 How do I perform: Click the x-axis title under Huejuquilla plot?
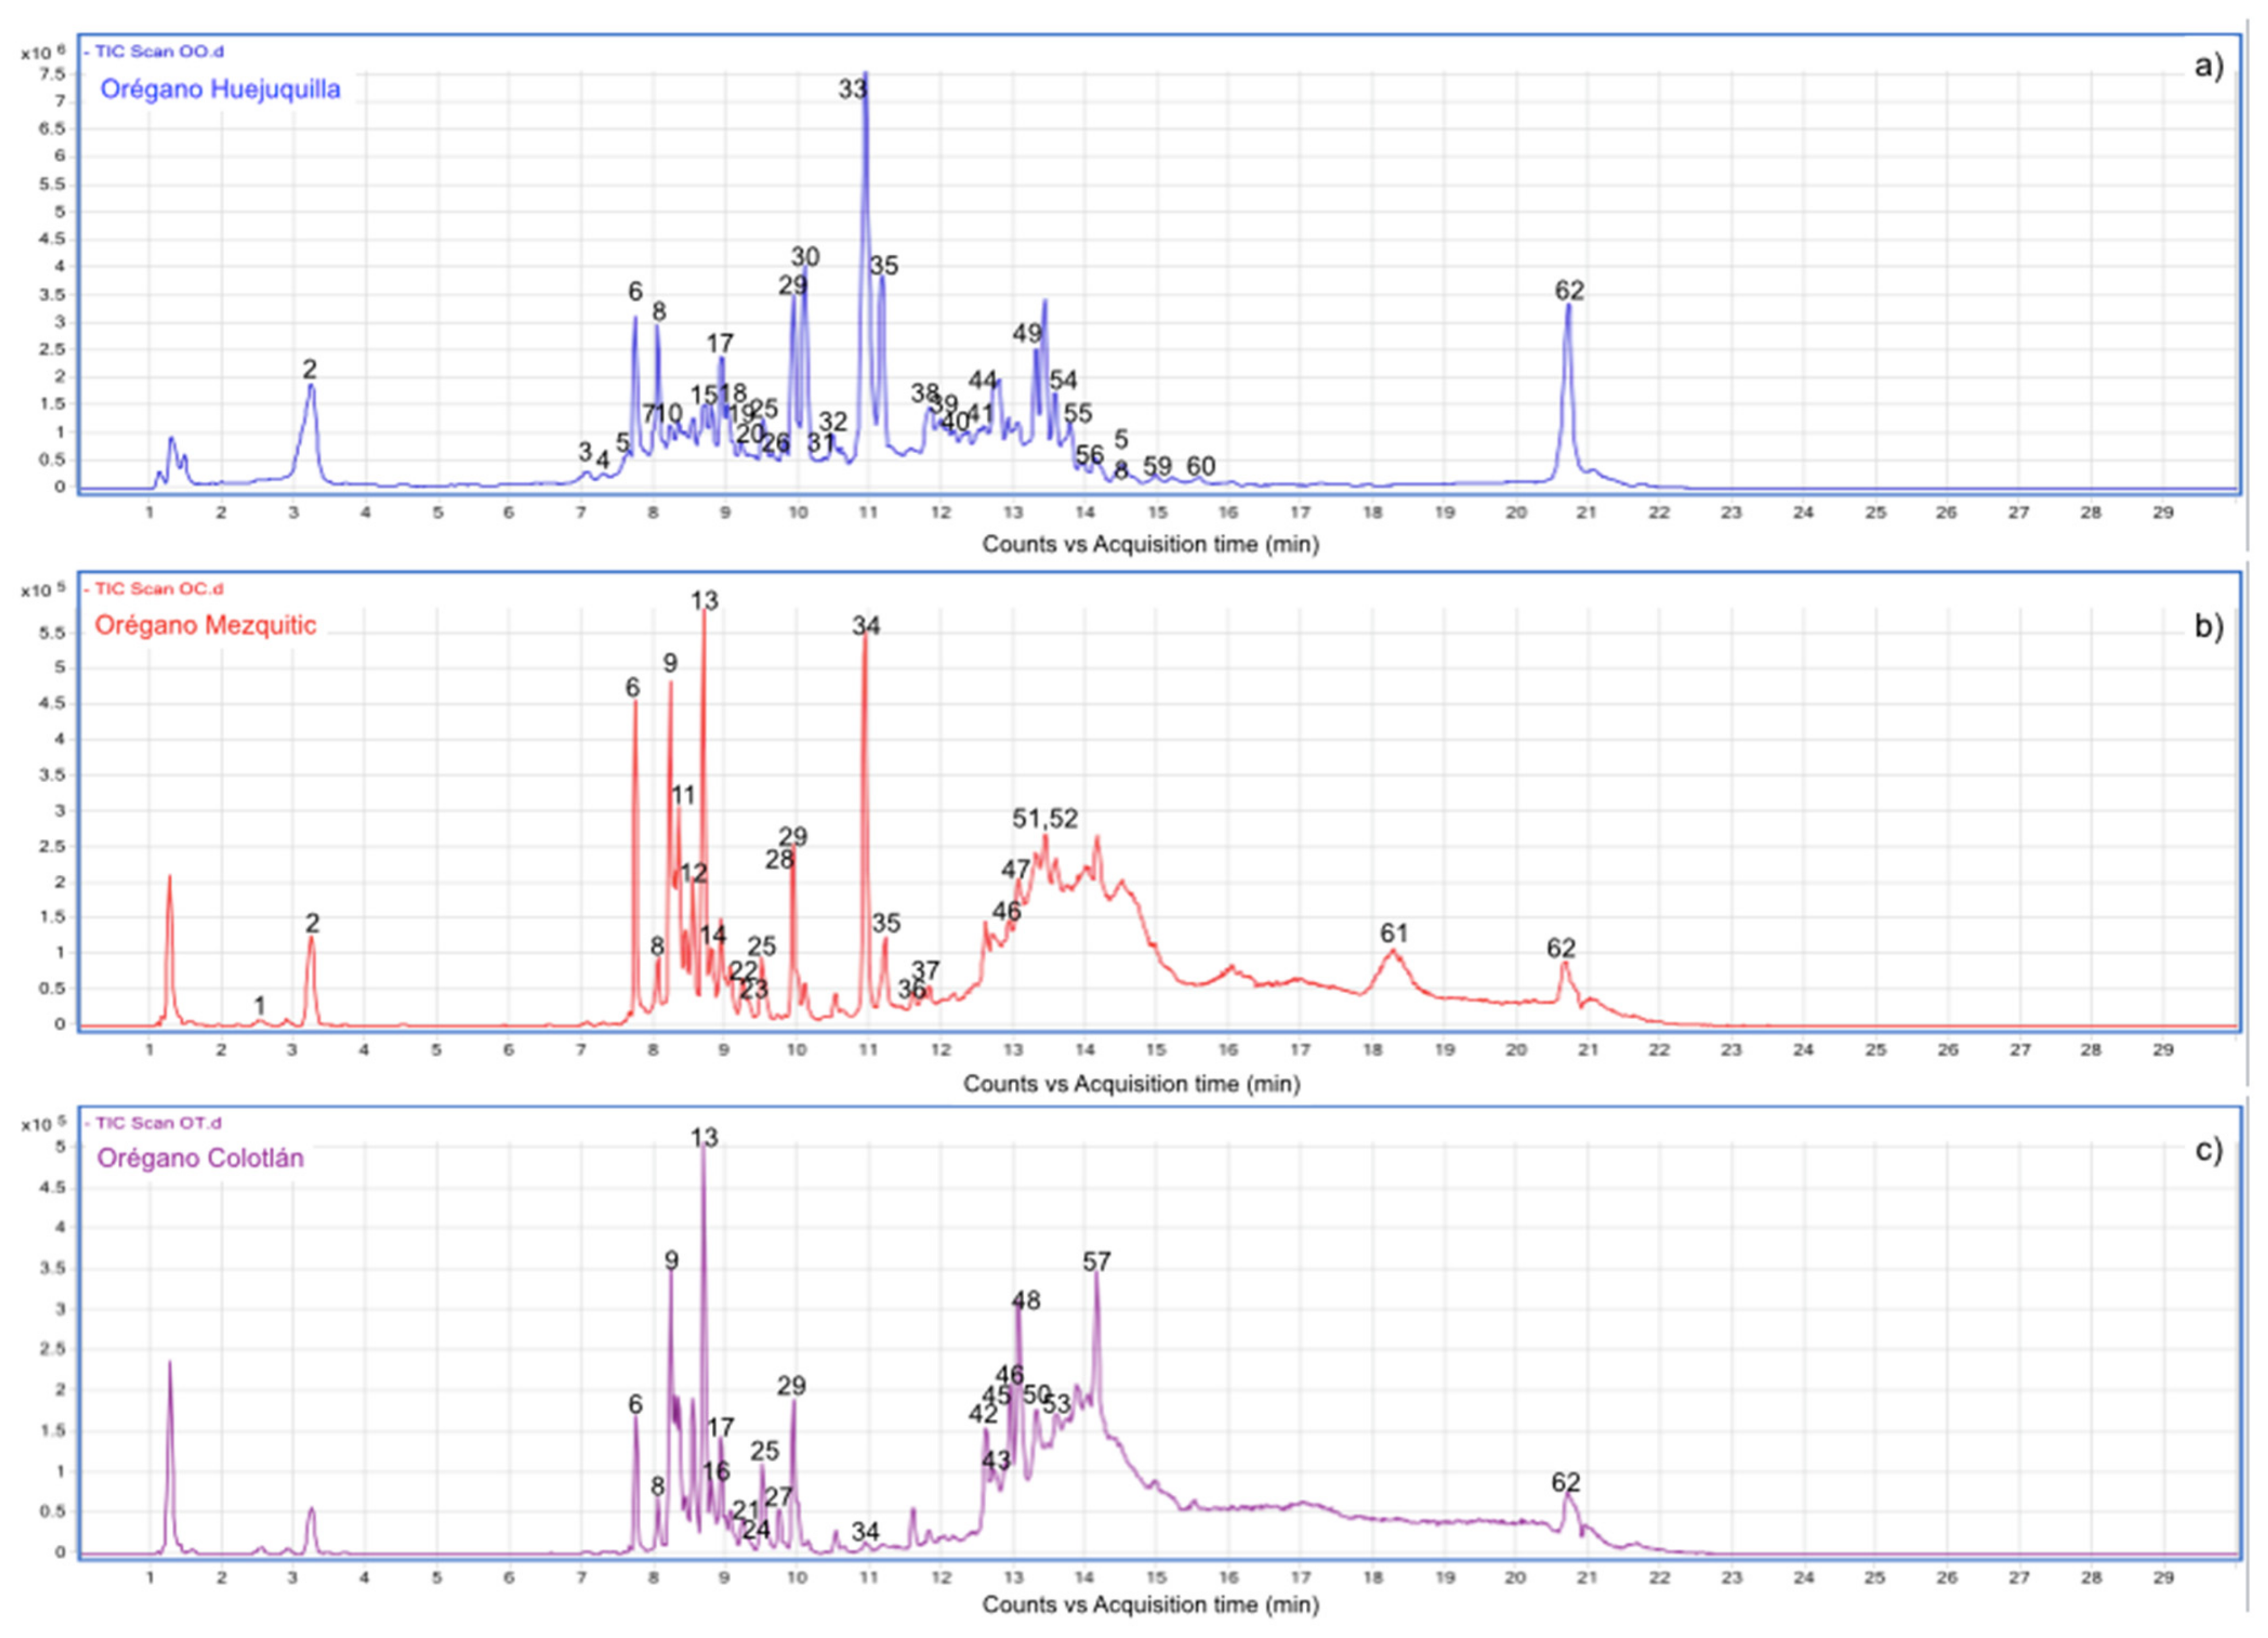coord(1150,544)
